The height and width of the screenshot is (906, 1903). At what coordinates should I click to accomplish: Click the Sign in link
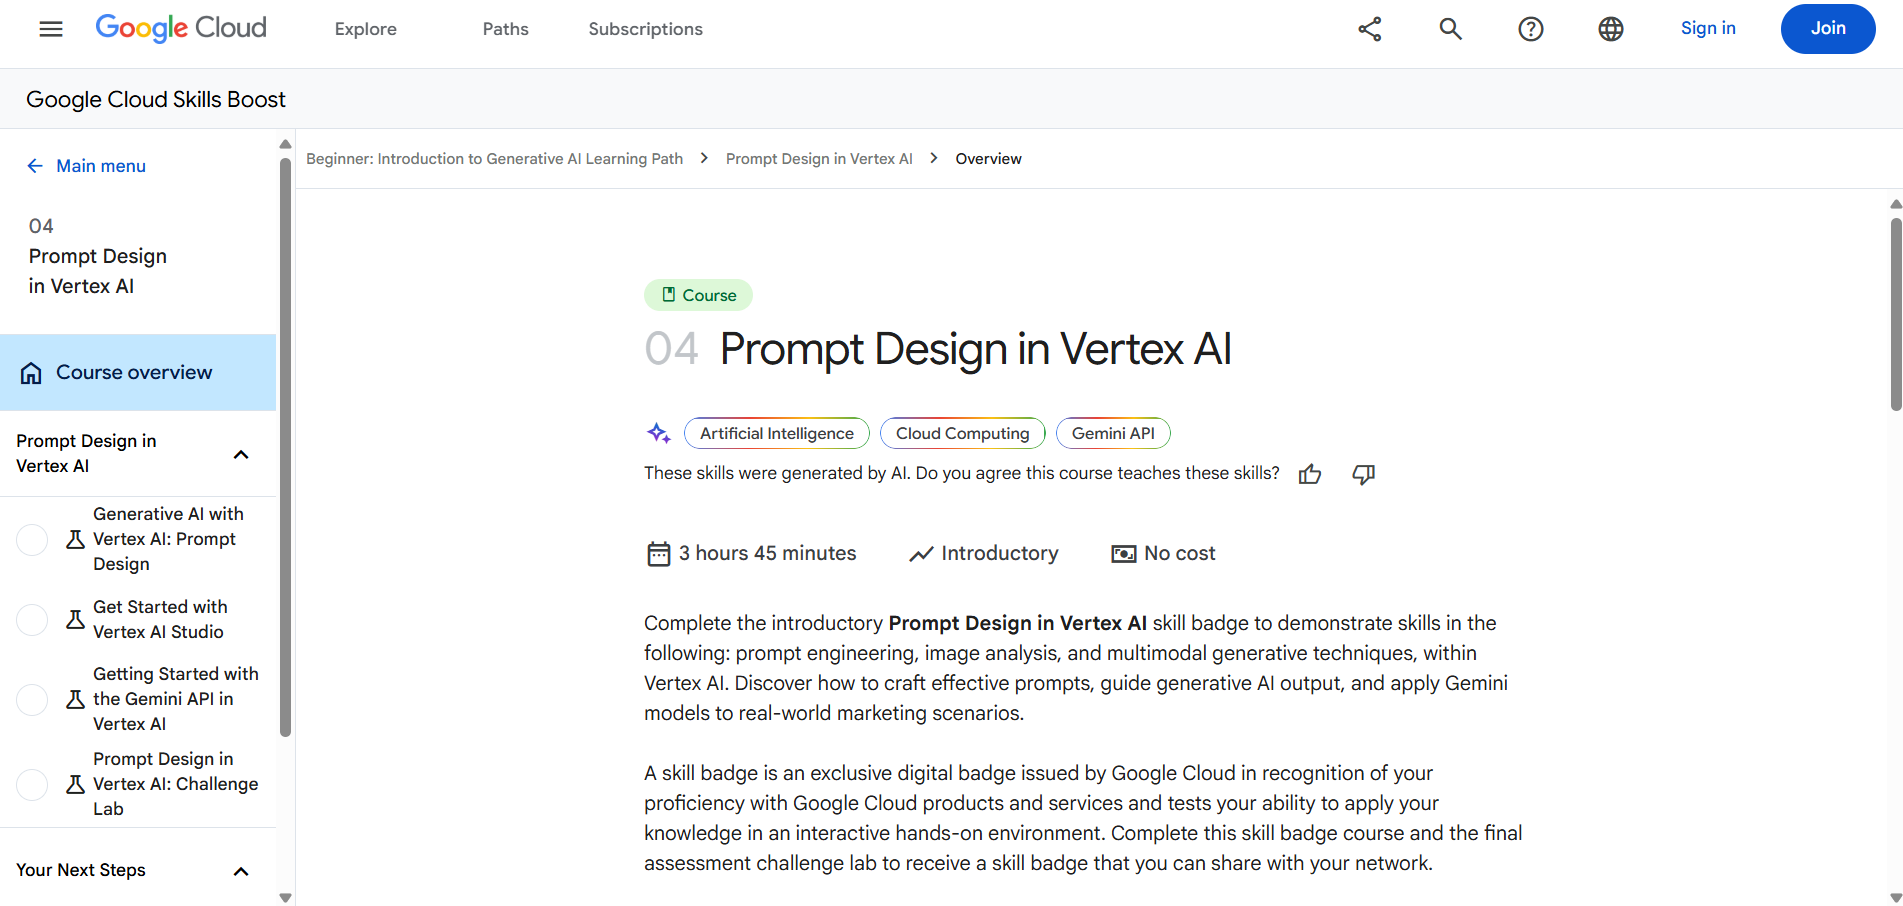(x=1708, y=28)
